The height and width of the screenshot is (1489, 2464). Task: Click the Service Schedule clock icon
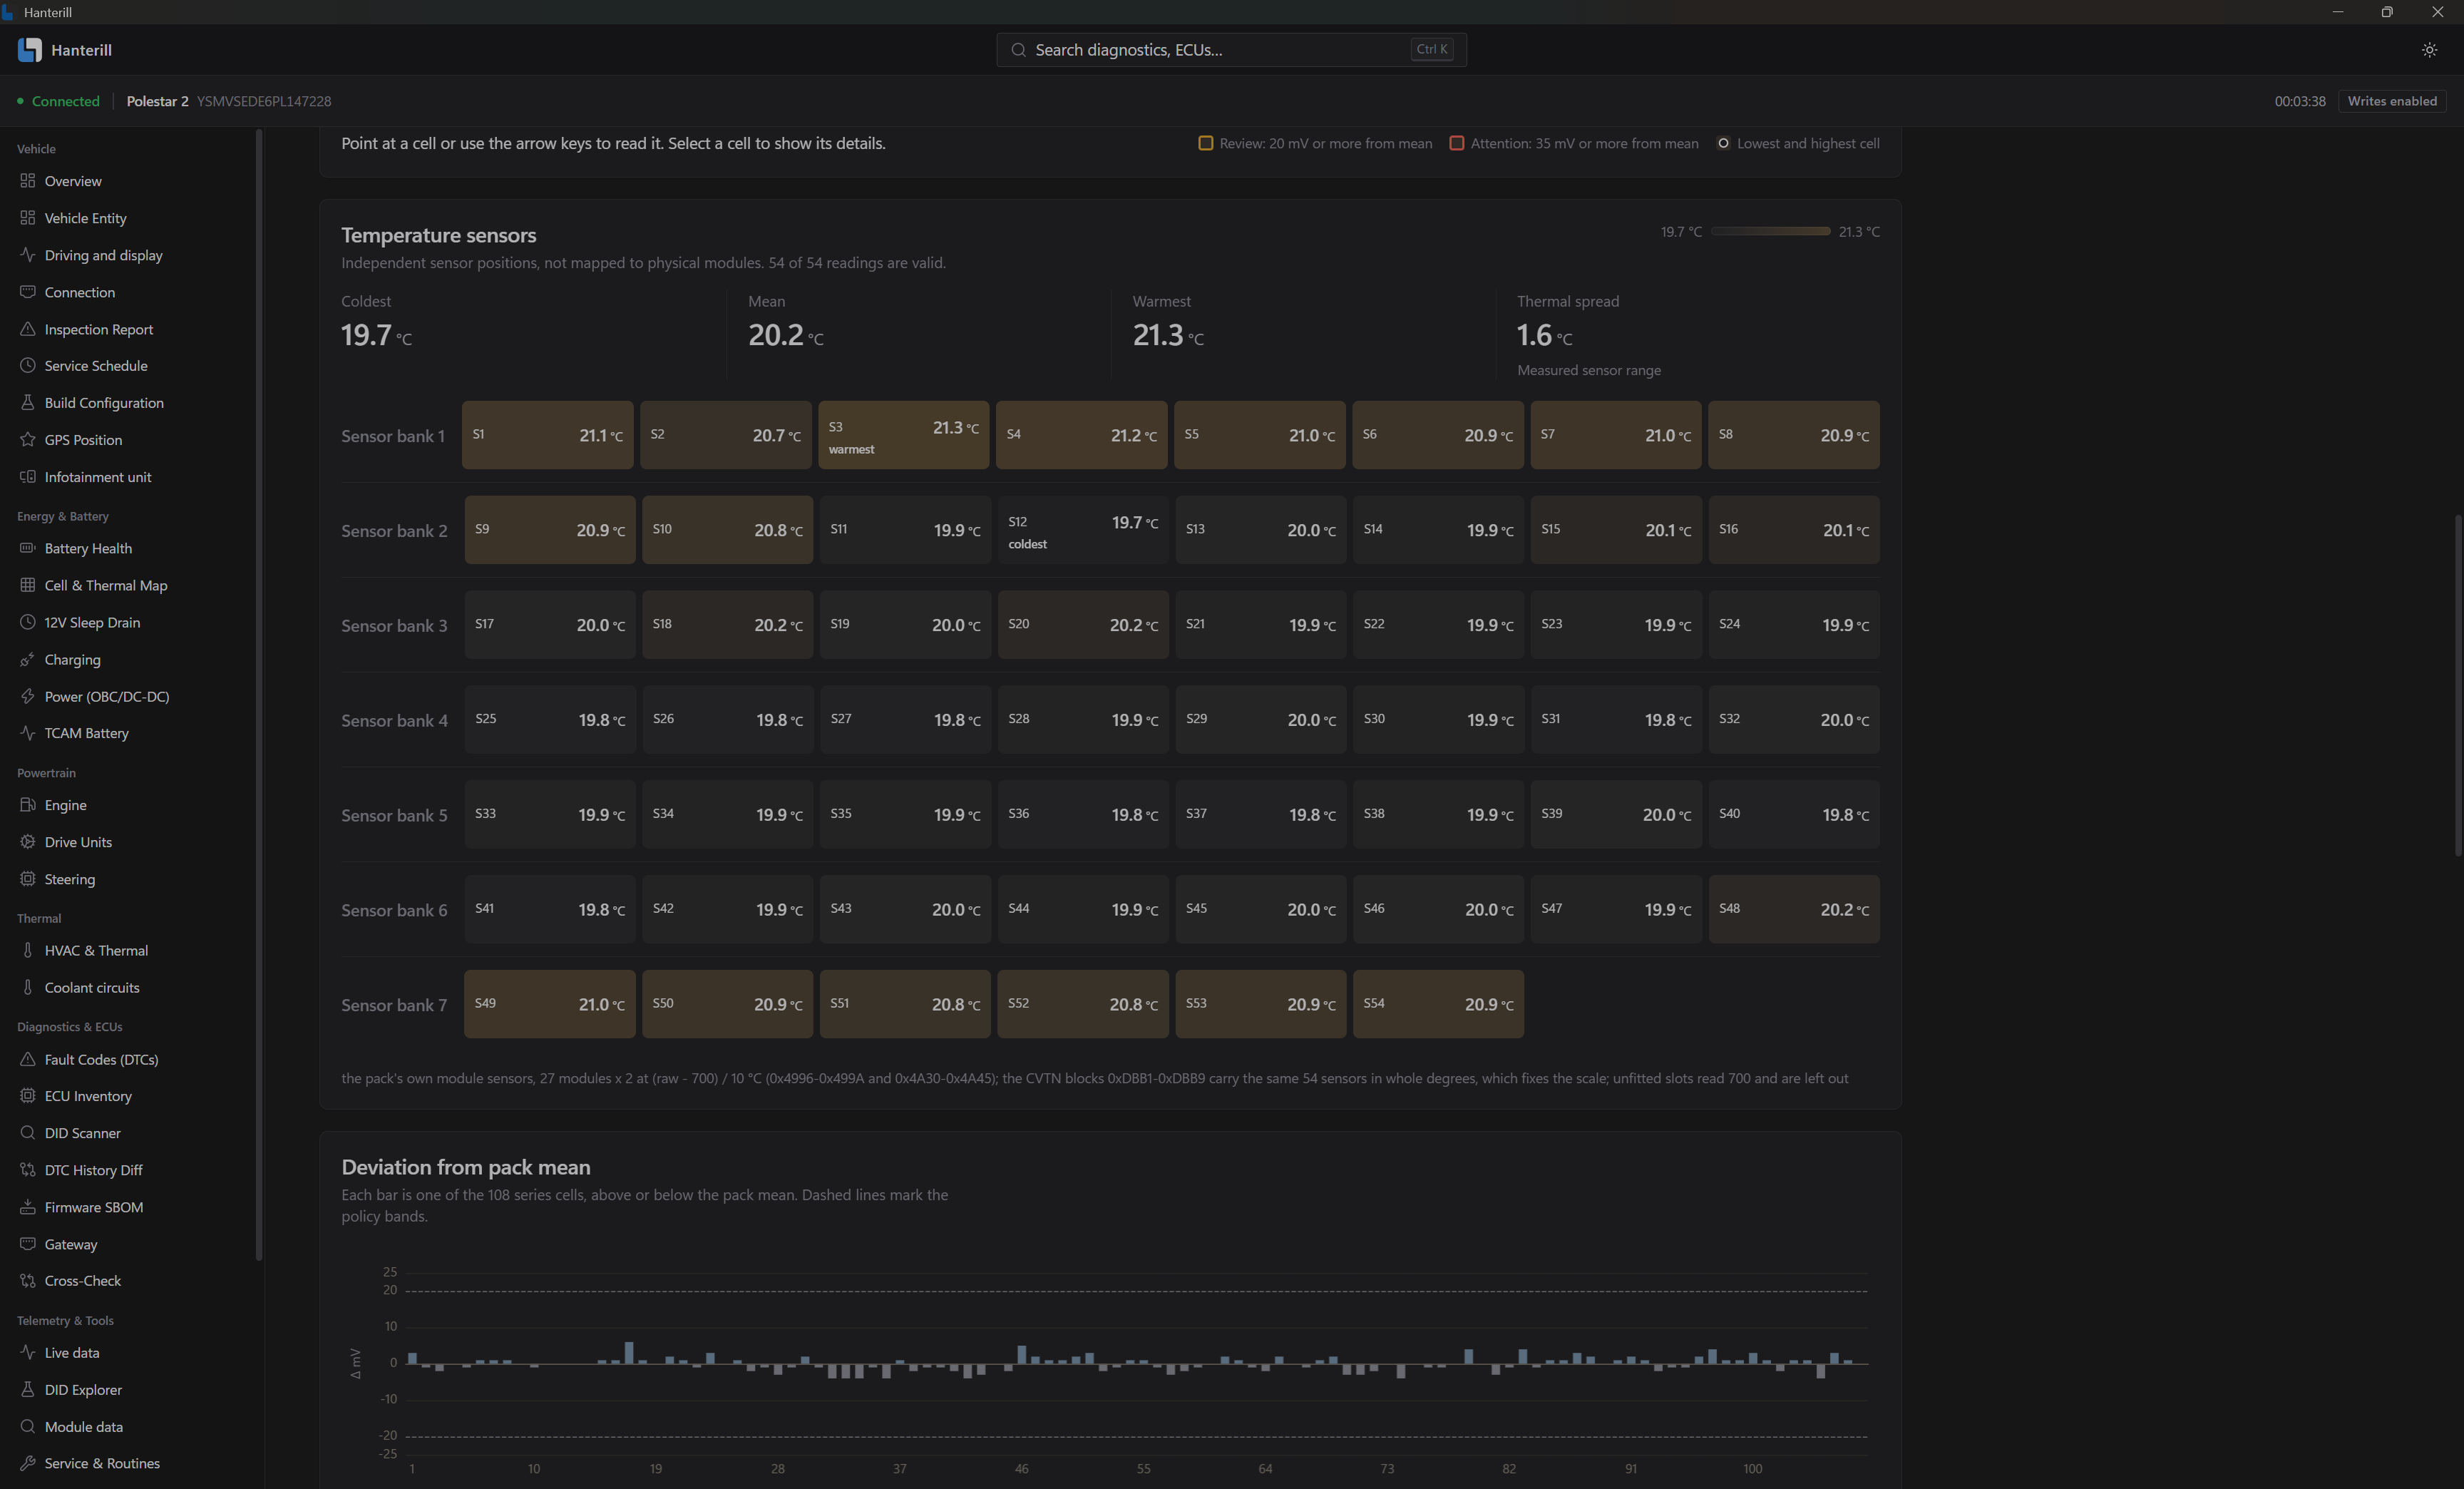click(27, 365)
